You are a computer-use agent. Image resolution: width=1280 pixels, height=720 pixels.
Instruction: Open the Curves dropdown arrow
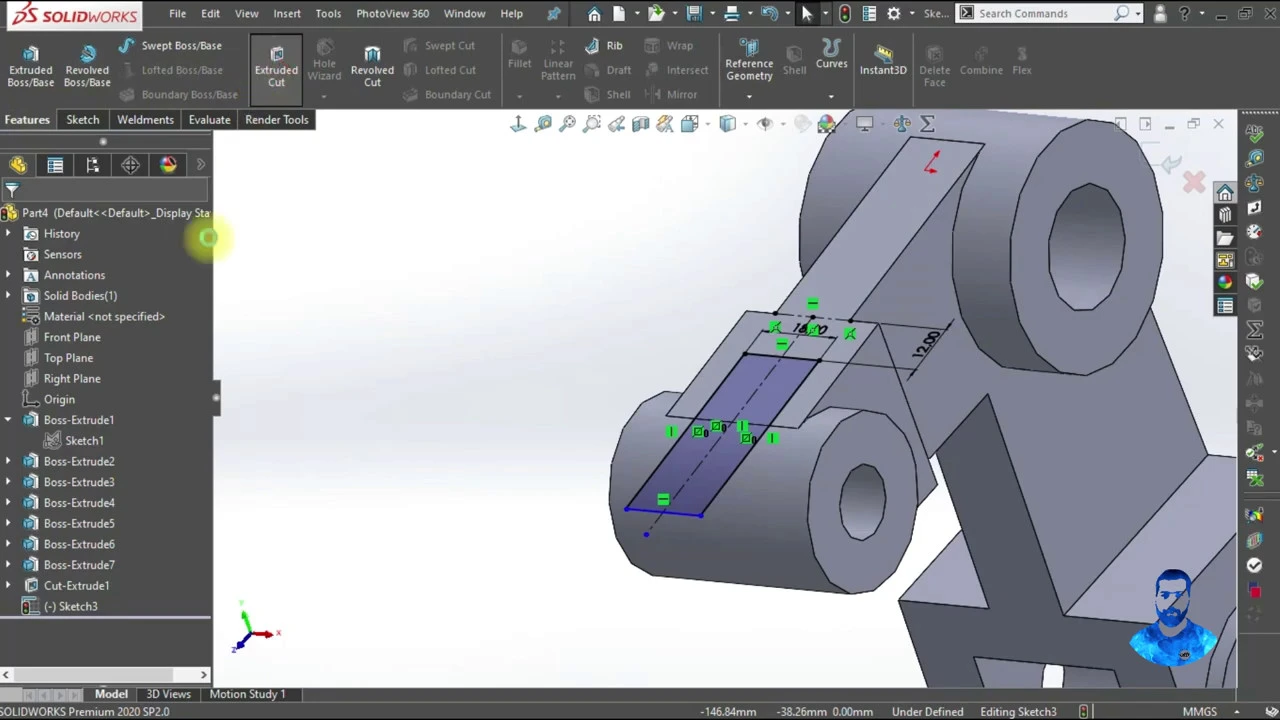pyautogui.click(x=831, y=96)
